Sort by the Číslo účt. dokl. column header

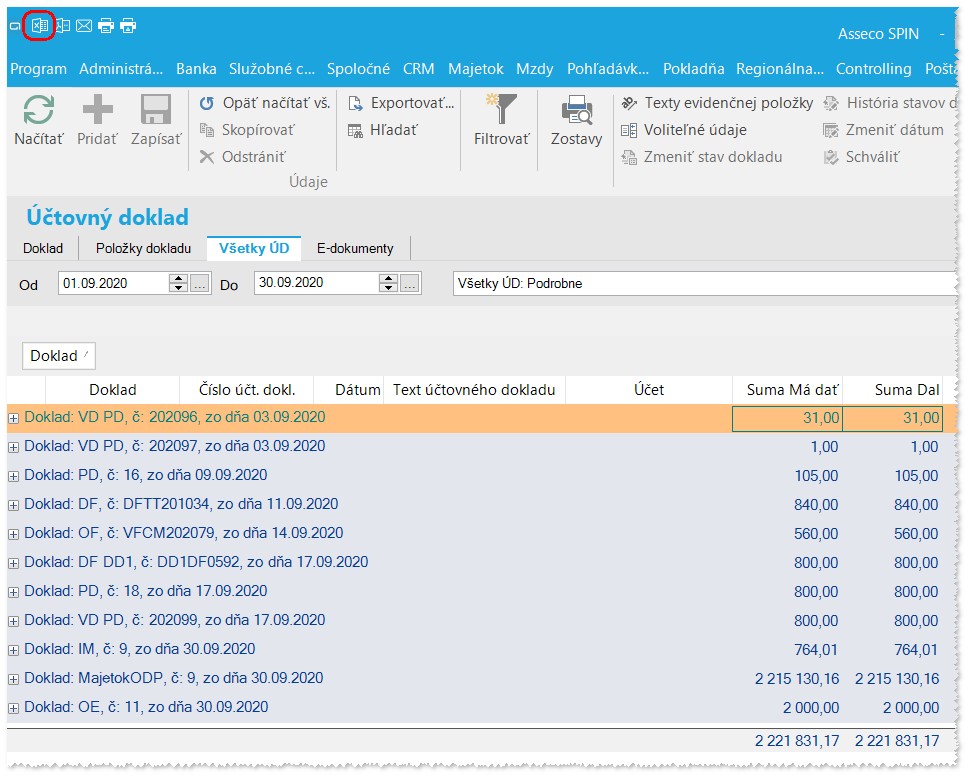[247, 390]
